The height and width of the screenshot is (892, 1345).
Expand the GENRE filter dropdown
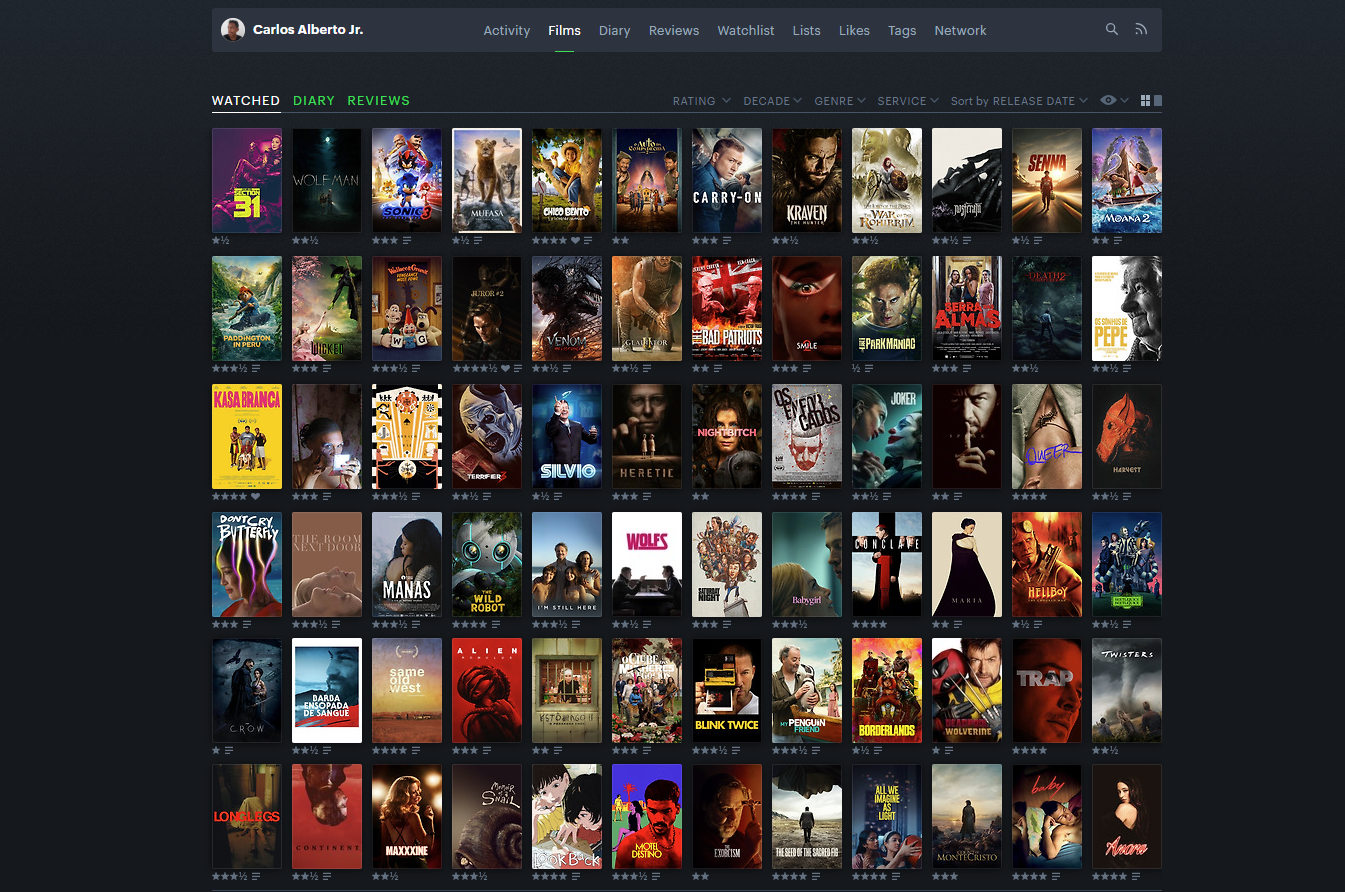[840, 101]
